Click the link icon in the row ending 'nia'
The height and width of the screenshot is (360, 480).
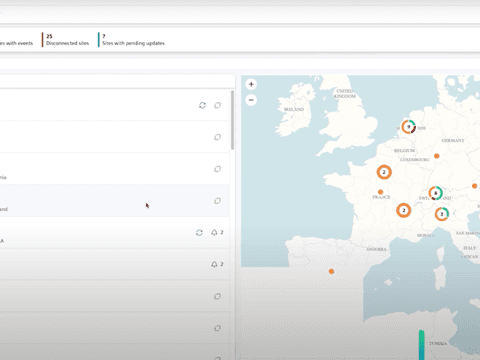click(217, 169)
